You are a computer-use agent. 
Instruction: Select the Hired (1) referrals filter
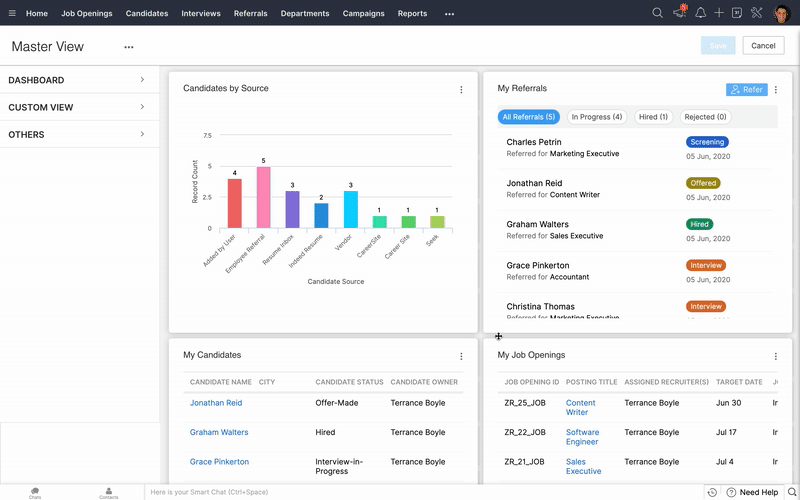click(x=654, y=117)
